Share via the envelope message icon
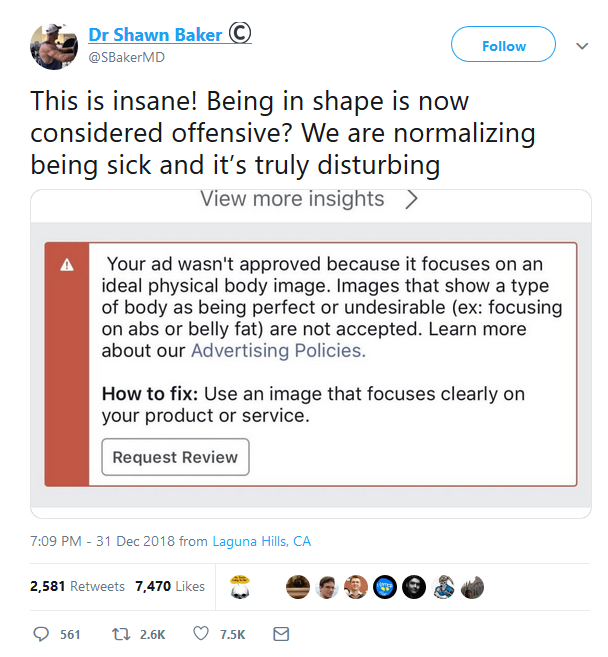The width and height of the screenshot is (608, 657). coord(281,634)
